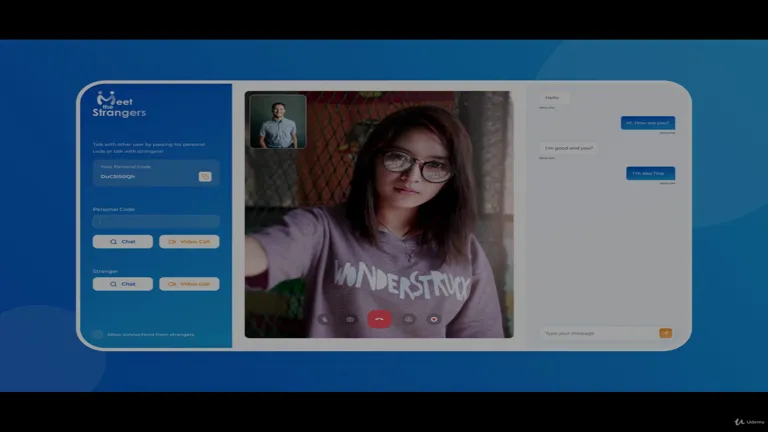768x432 pixels.
Task: Hang up with the red end-call button
Action: coord(379,319)
